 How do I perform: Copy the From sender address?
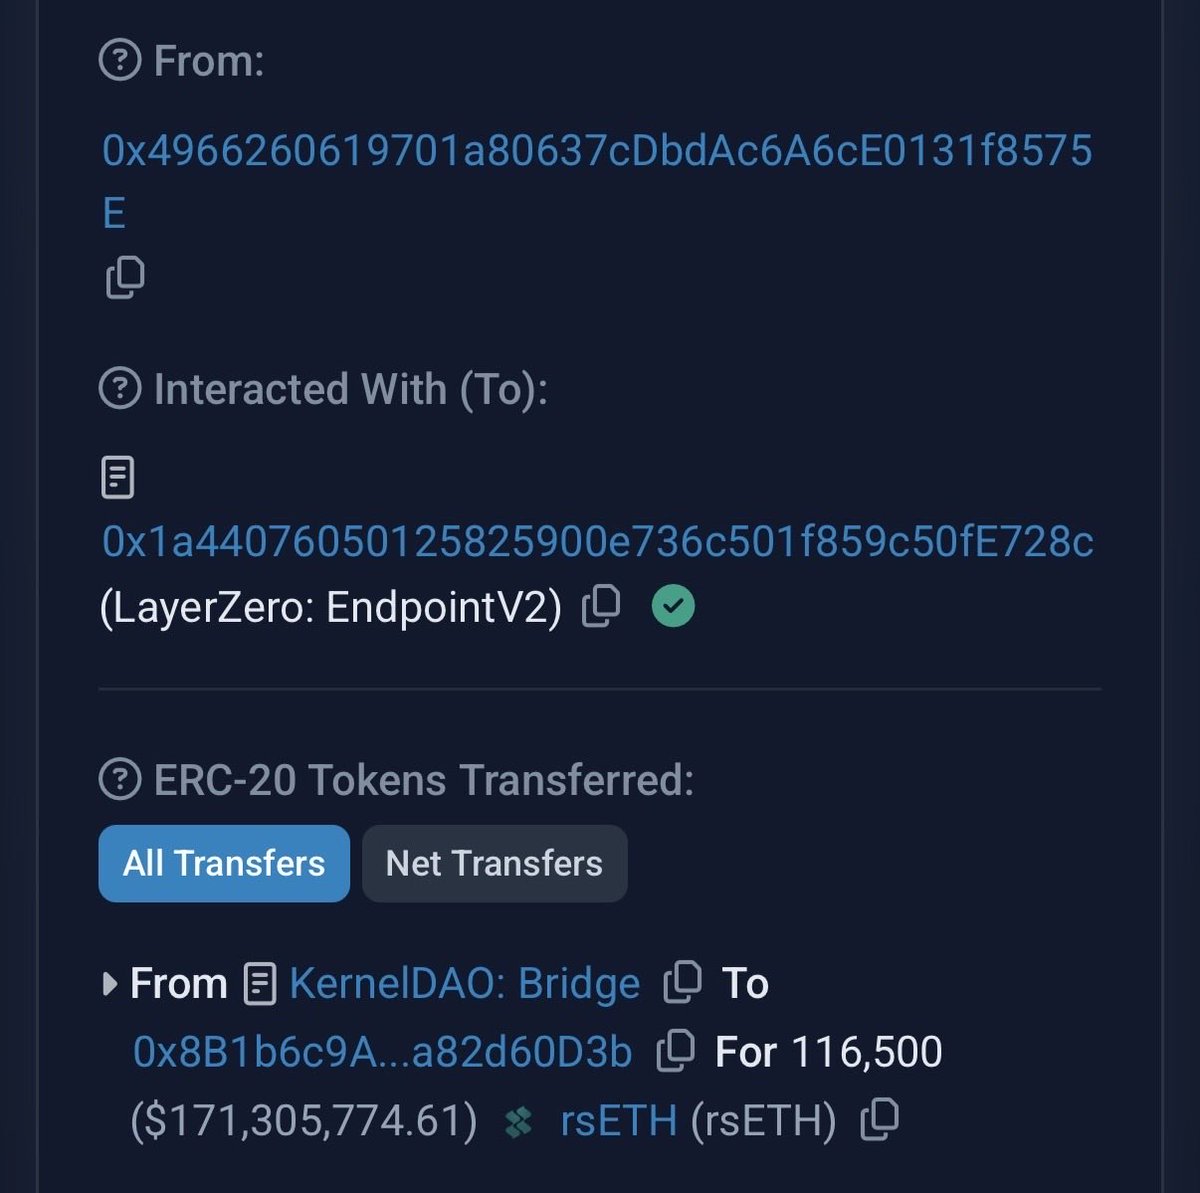click(x=125, y=277)
